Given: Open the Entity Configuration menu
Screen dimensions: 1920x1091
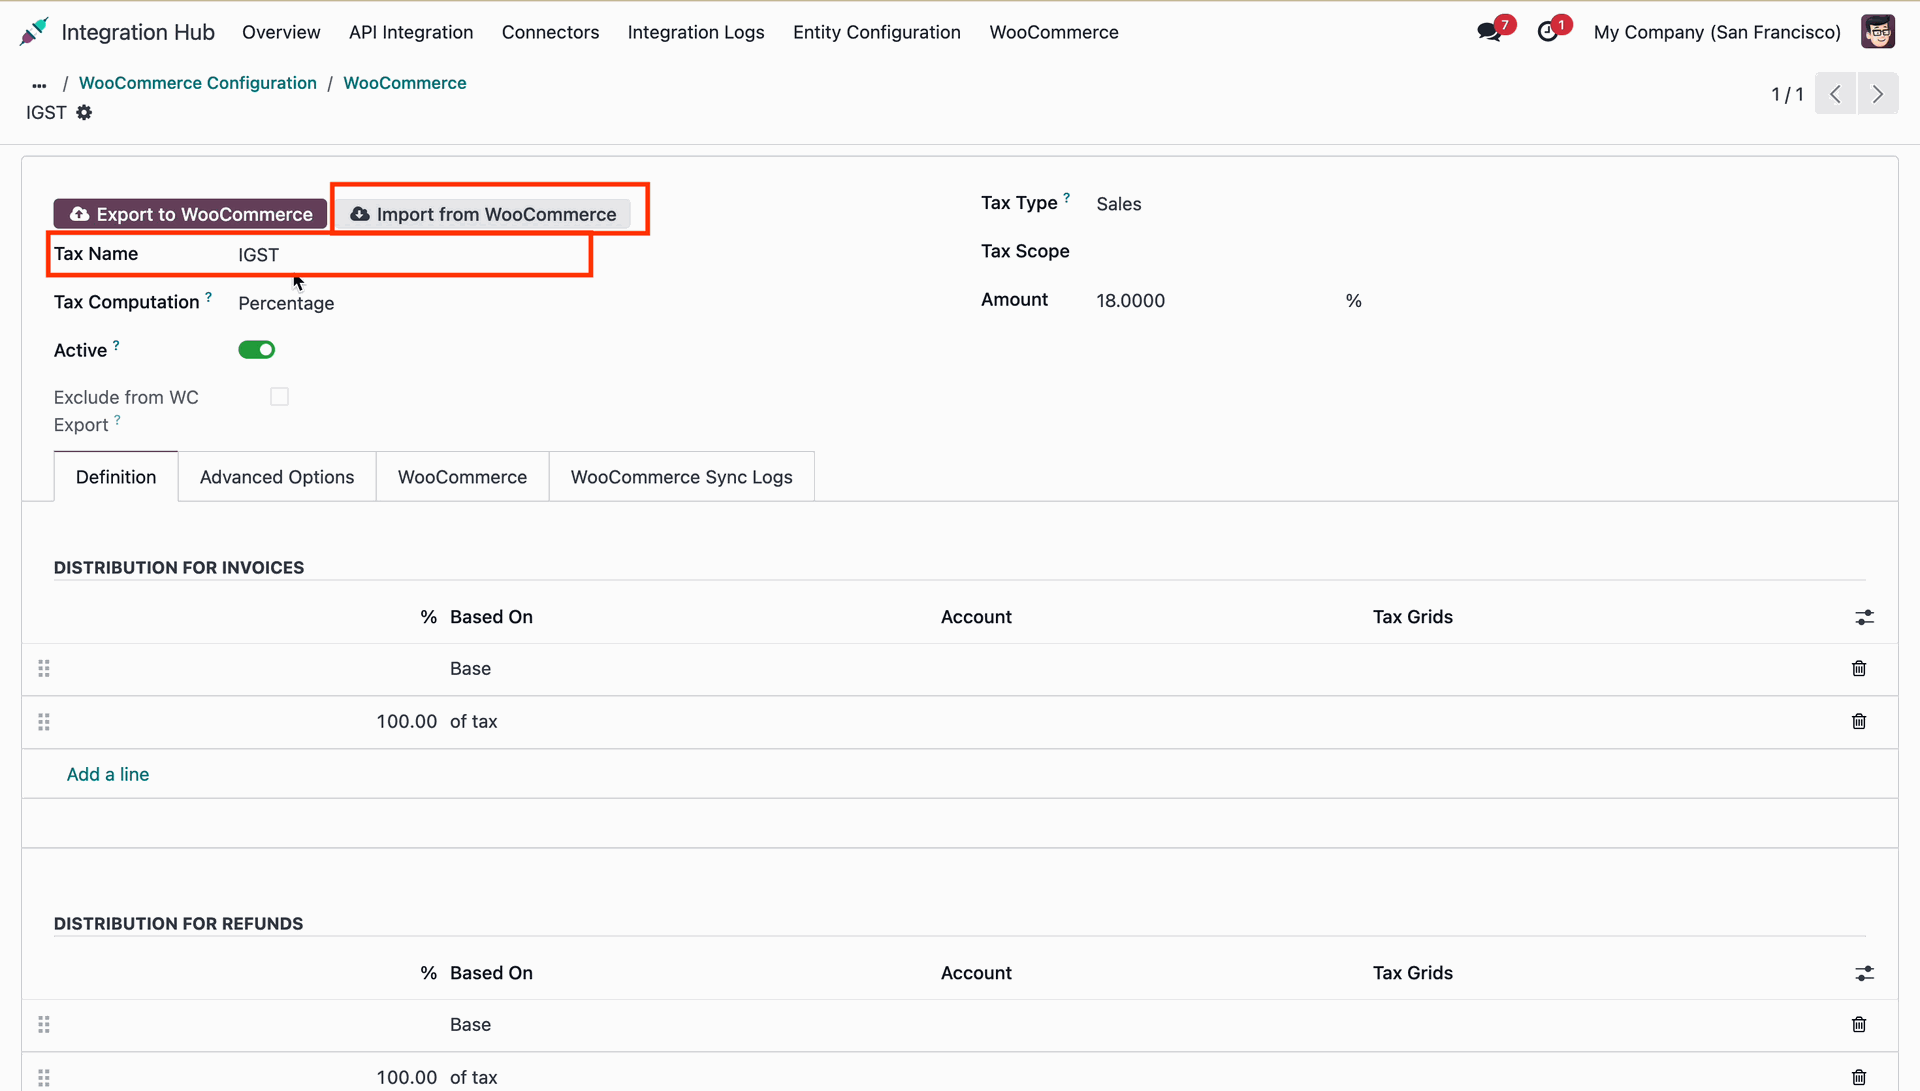Looking at the screenshot, I should click(x=877, y=32).
